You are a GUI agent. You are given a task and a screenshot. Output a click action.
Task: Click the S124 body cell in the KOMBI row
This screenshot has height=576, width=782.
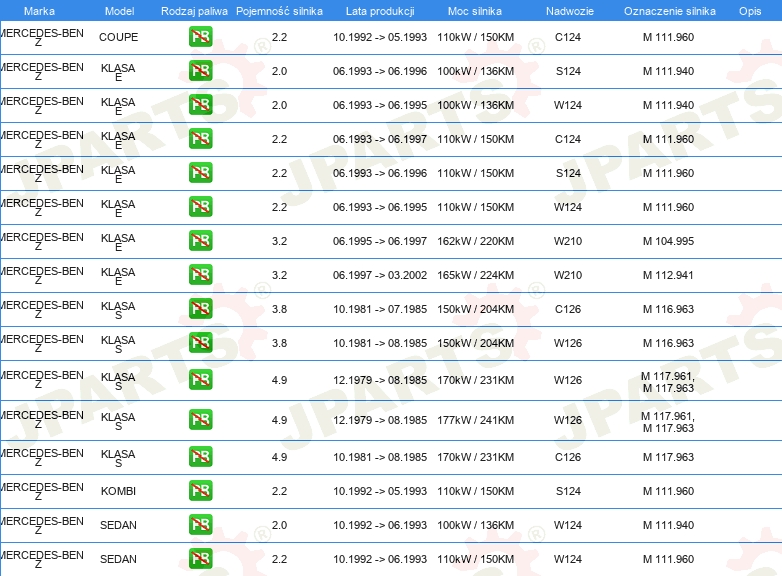(568, 491)
